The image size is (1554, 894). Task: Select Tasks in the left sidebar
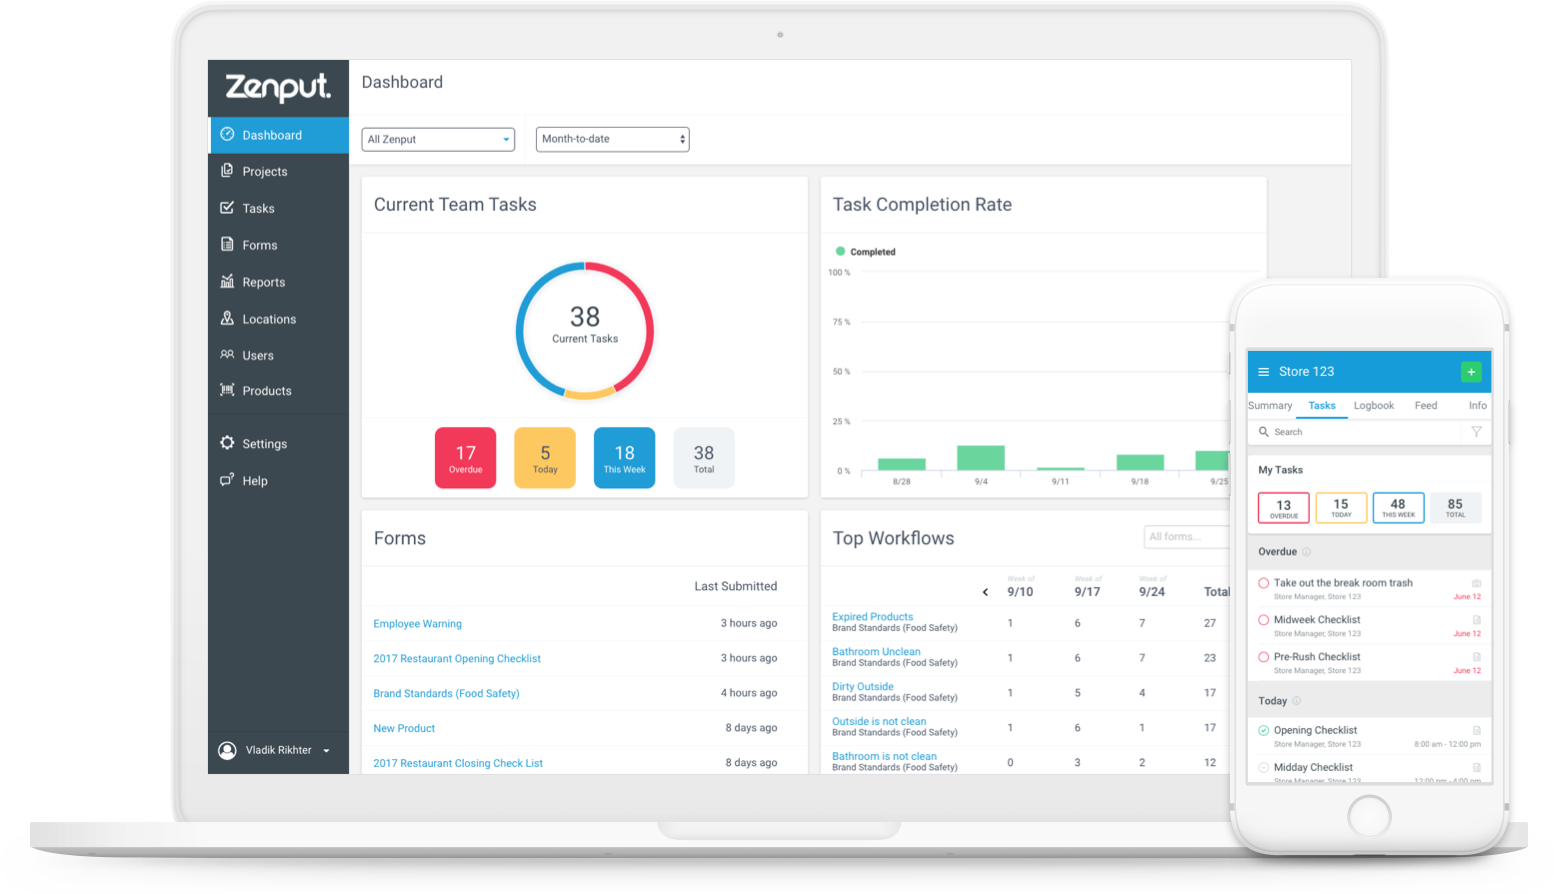coord(258,208)
